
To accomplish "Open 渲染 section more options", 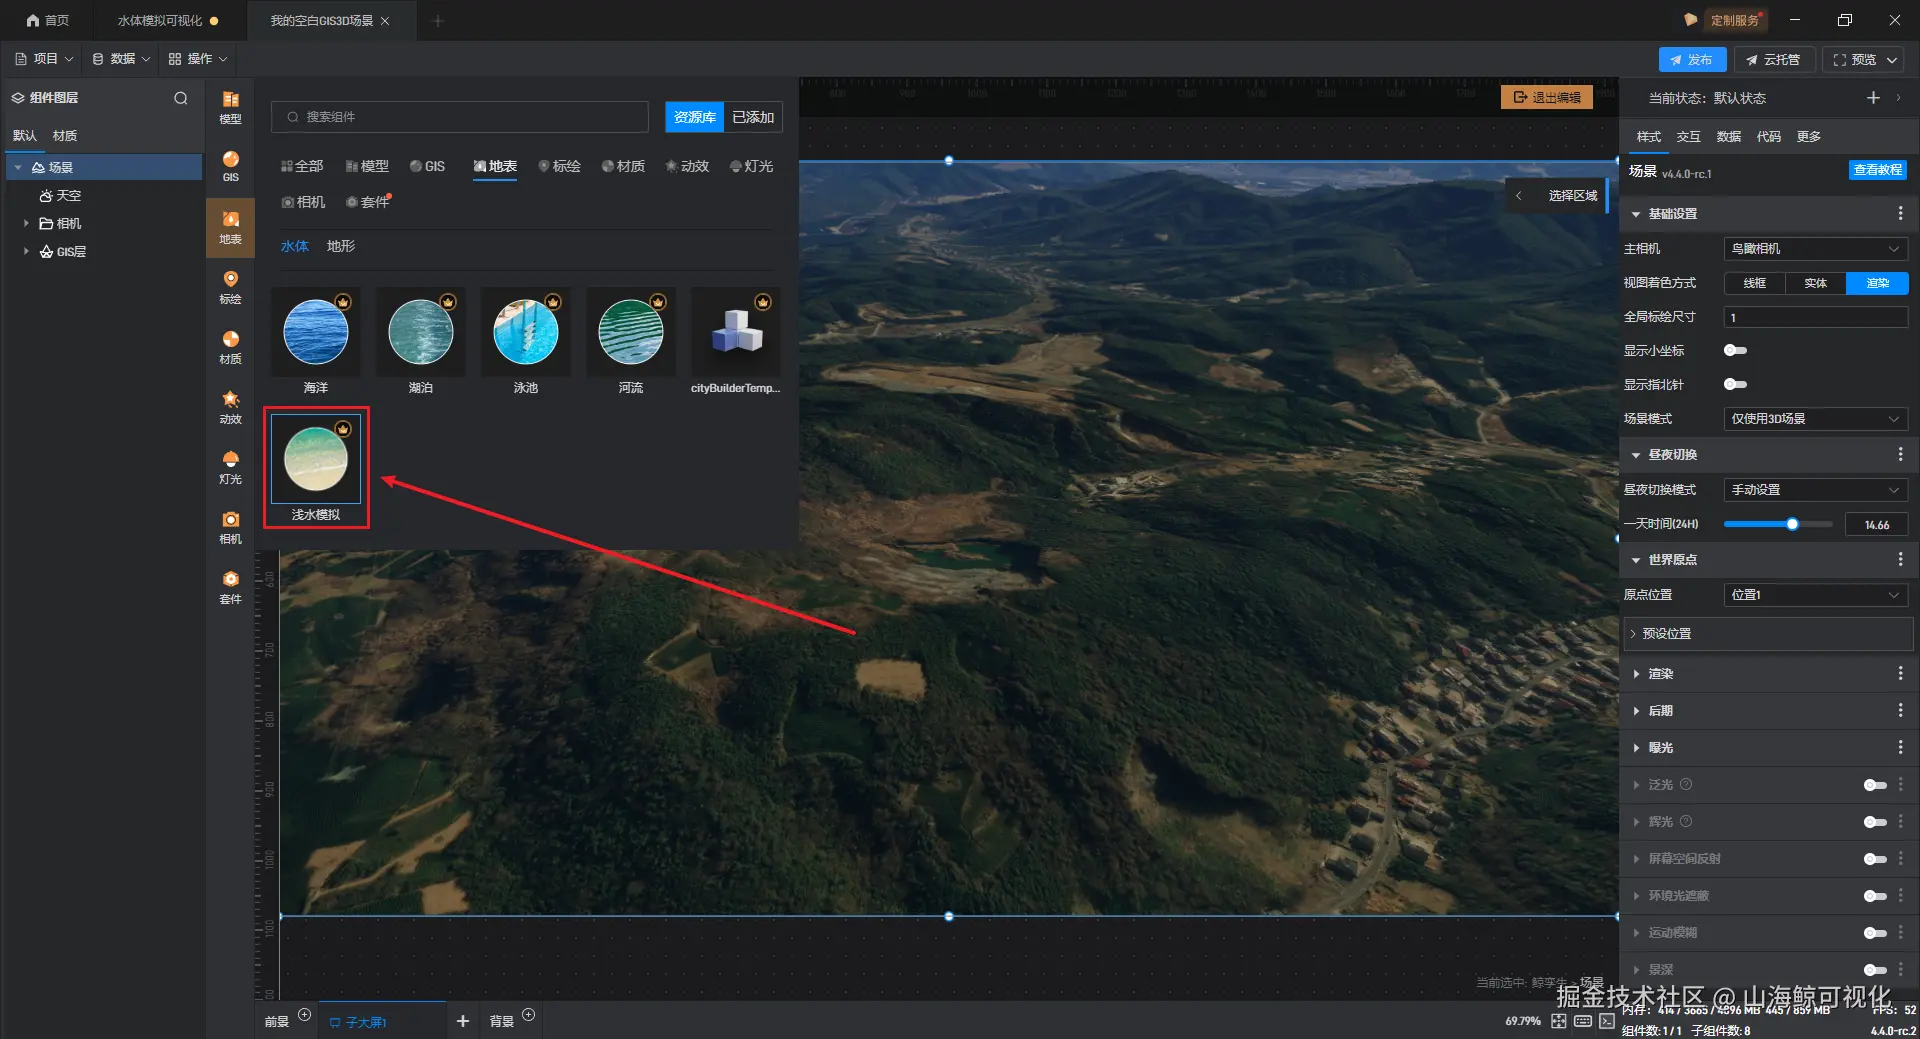I will (x=1900, y=674).
